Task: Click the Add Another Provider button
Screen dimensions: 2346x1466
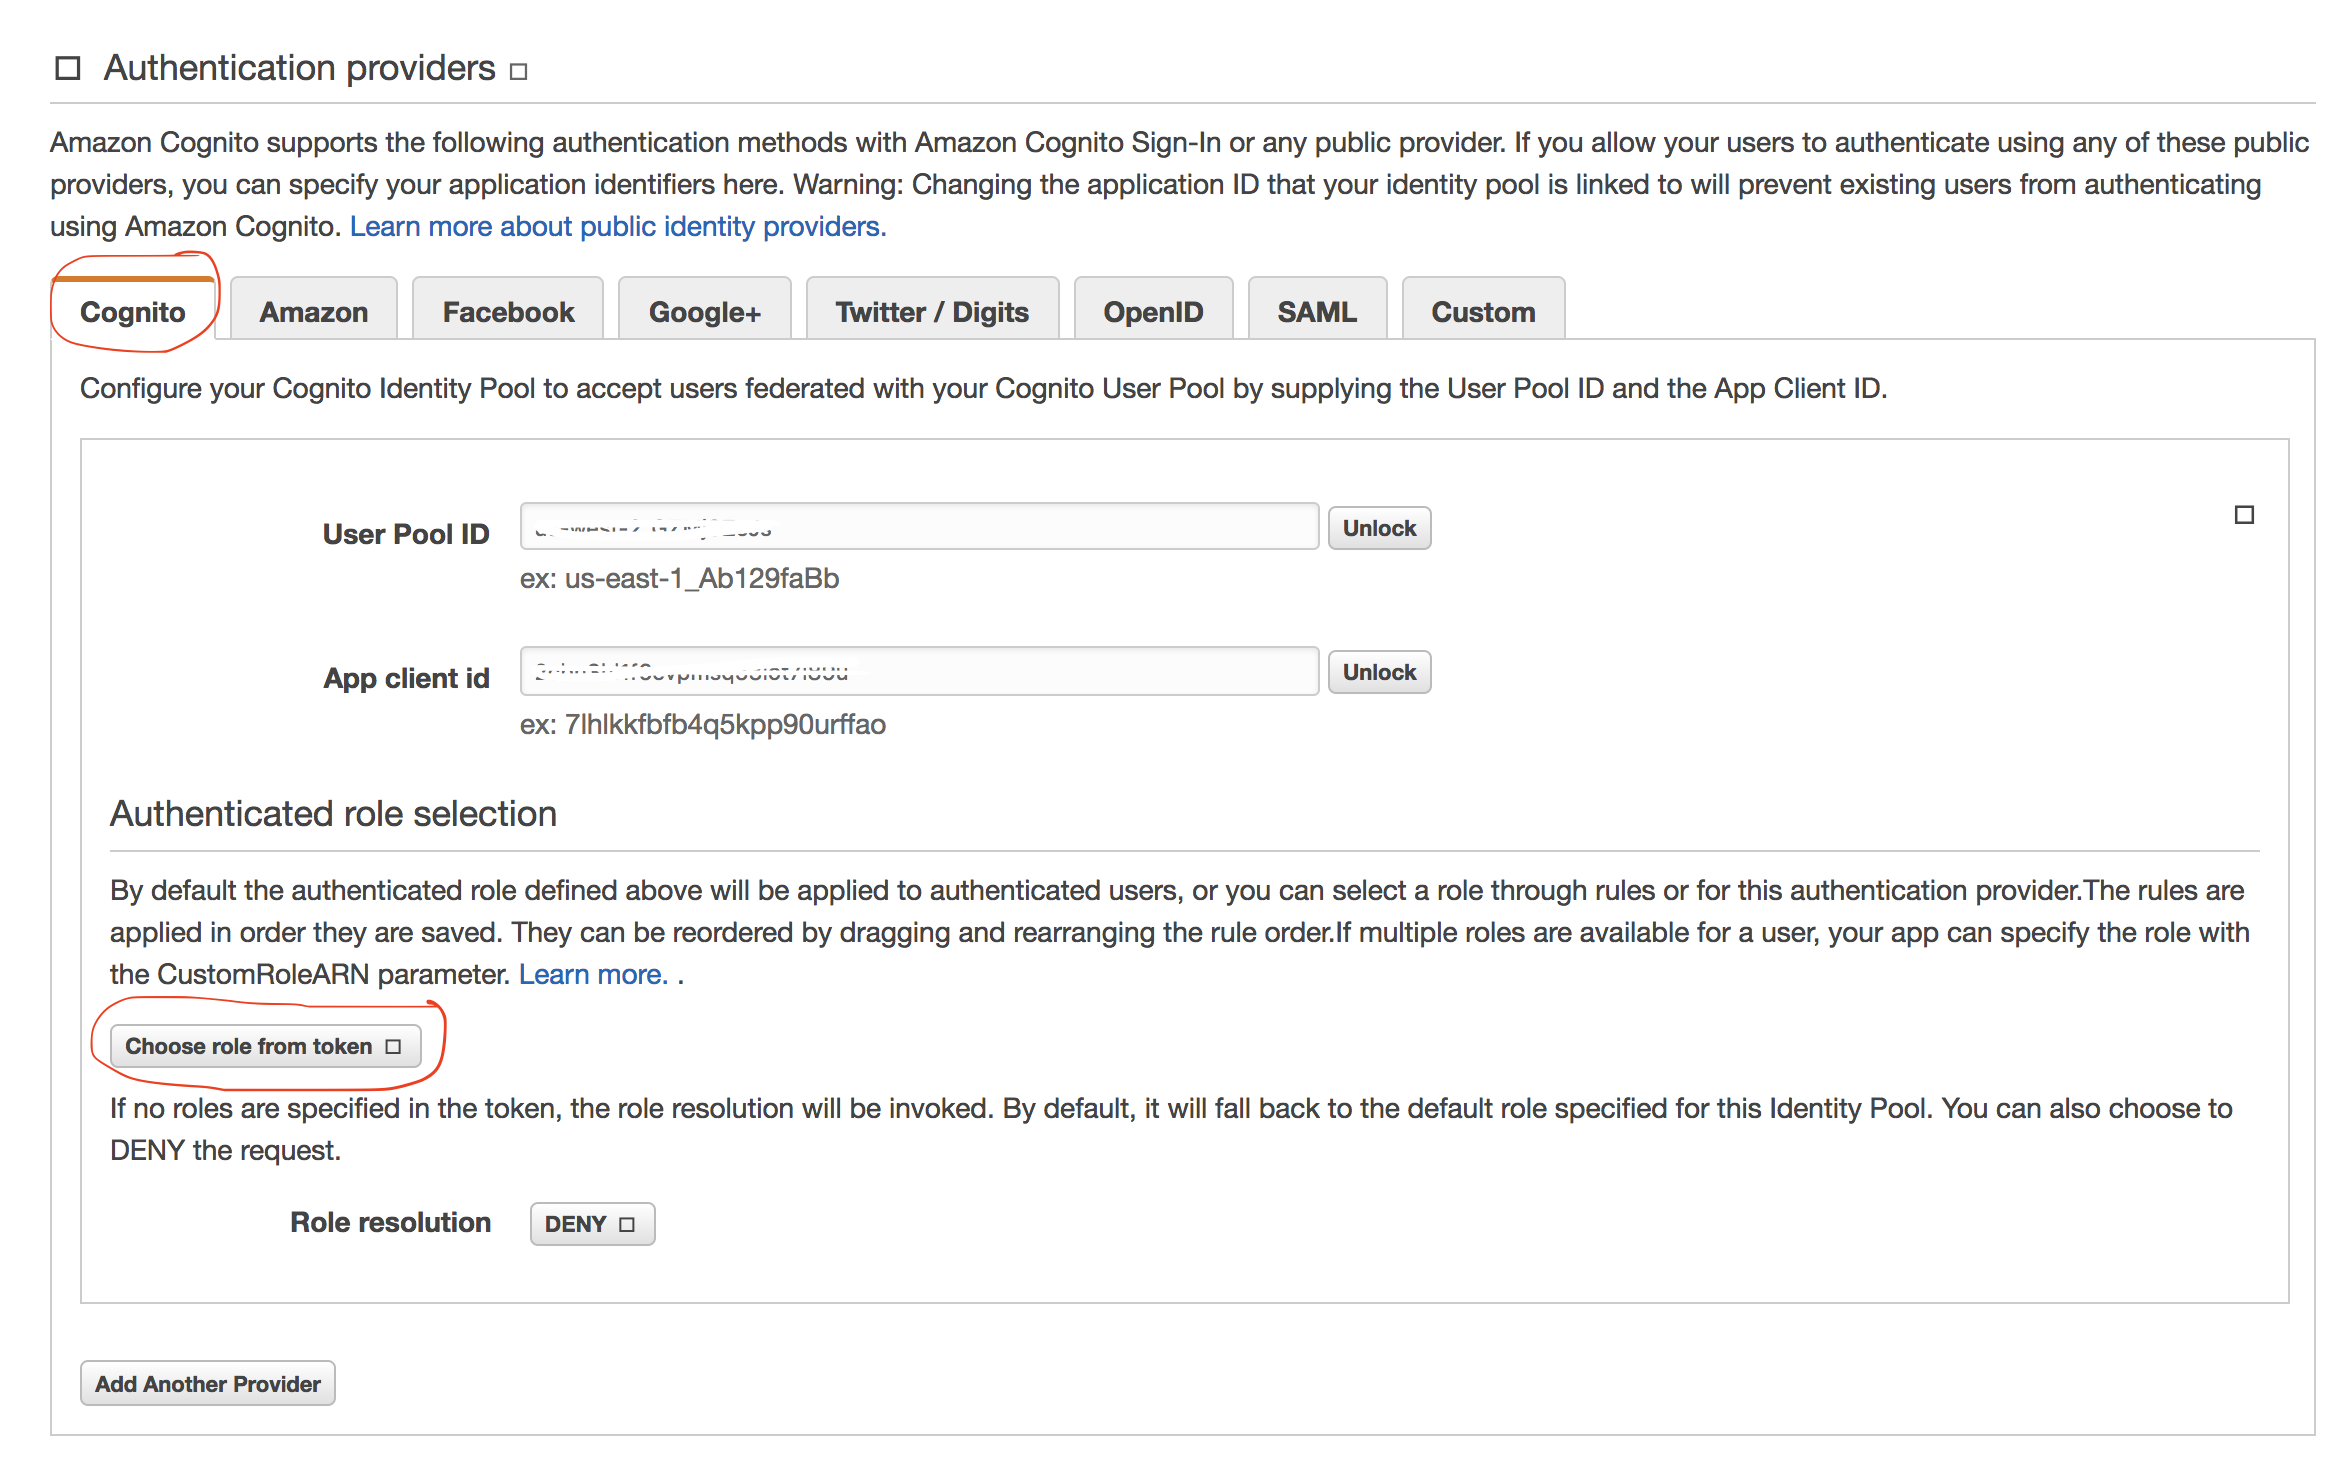Action: [207, 1383]
